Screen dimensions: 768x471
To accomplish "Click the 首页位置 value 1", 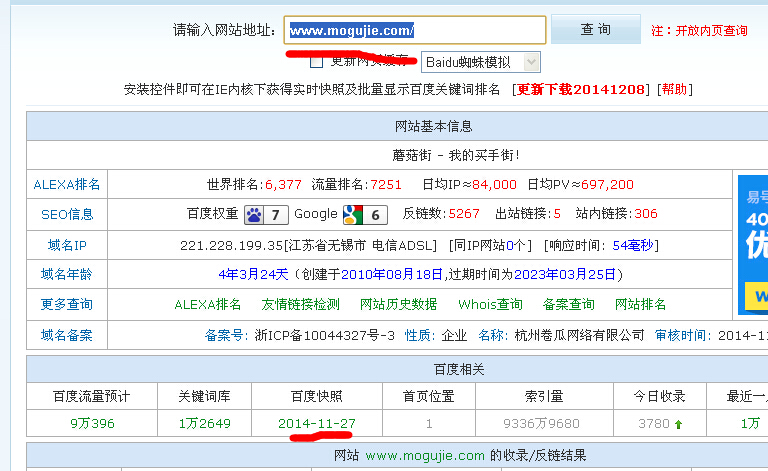I will [x=429, y=424].
